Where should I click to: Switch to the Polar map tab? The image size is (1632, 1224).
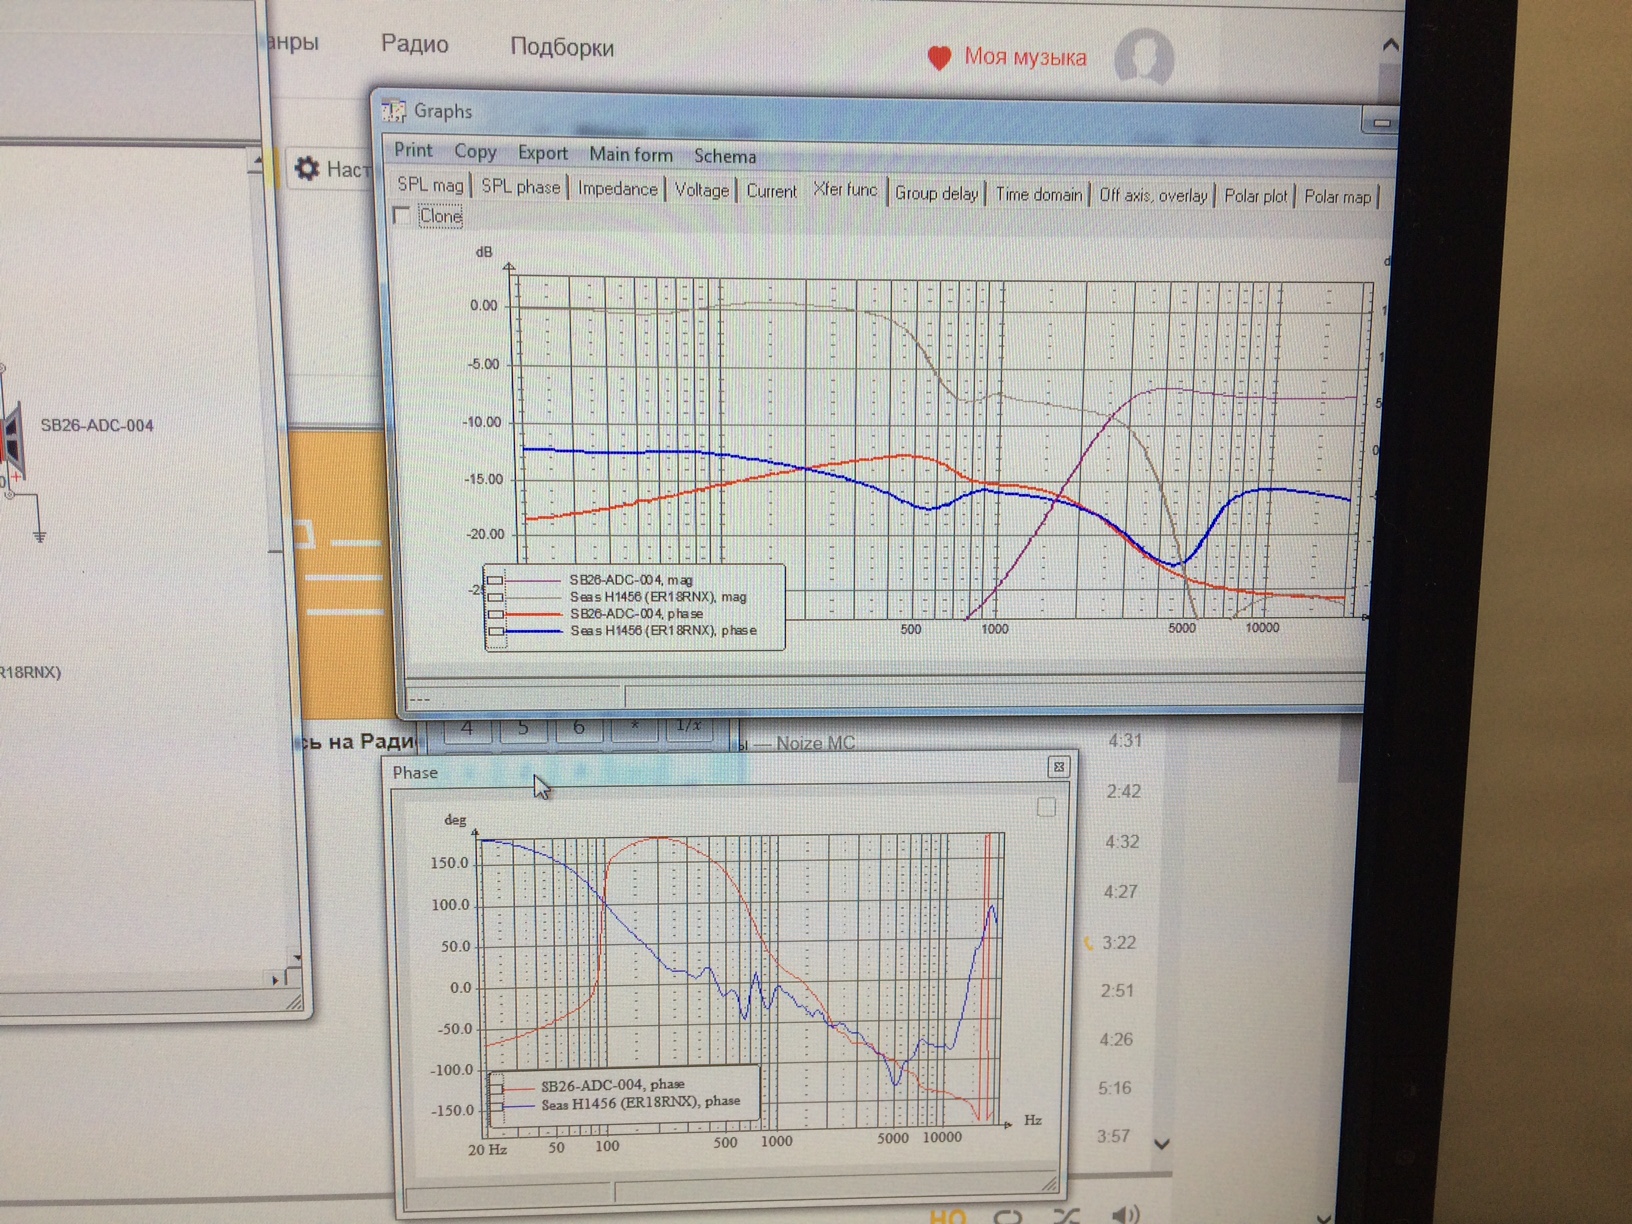(1337, 197)
